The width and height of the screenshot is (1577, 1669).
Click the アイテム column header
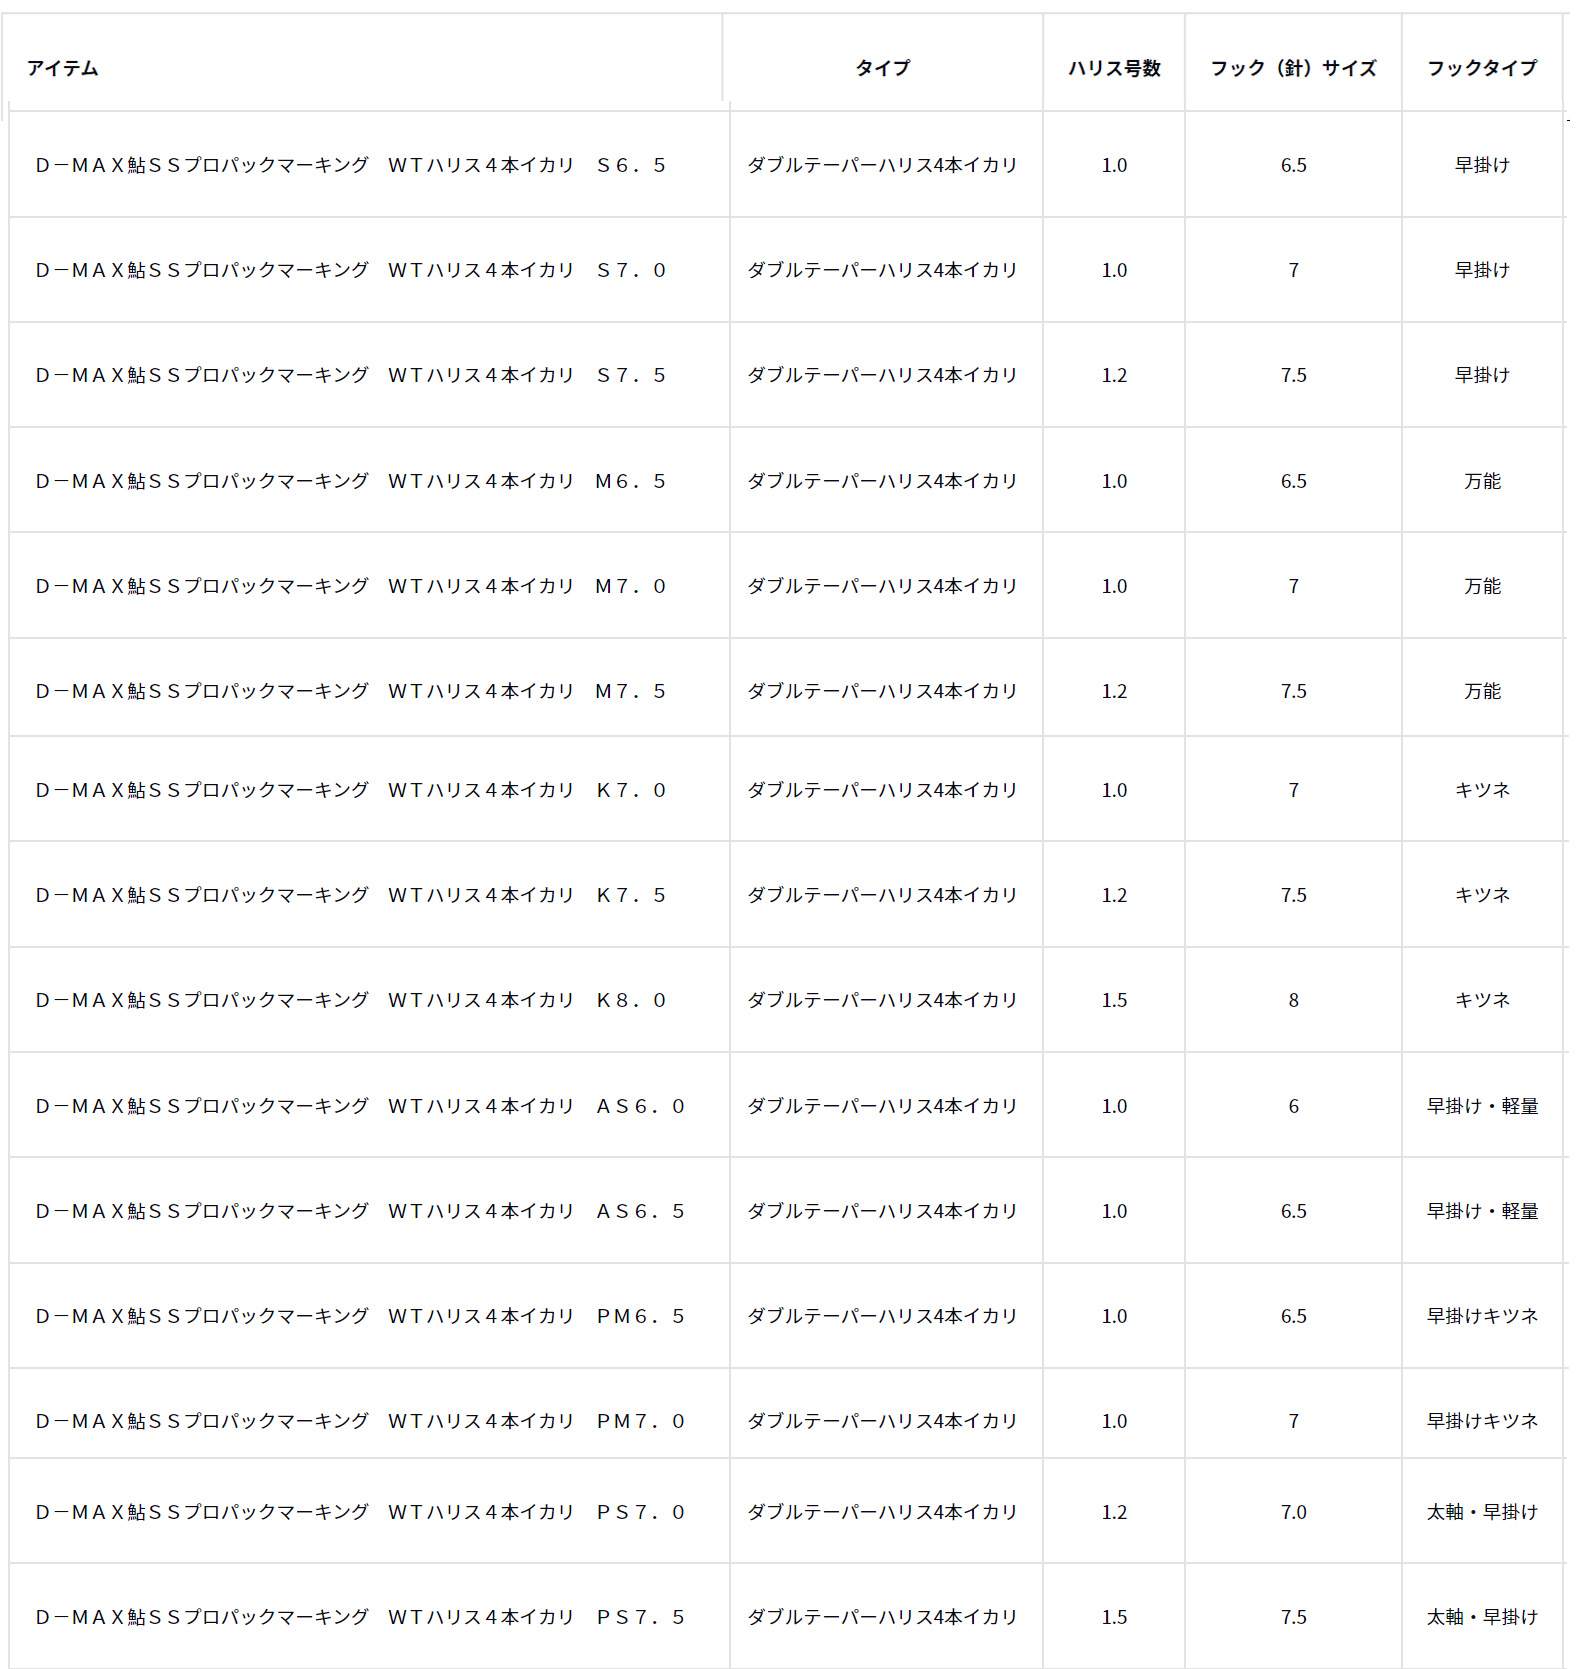pyautogui.click(x=62, y=68)
